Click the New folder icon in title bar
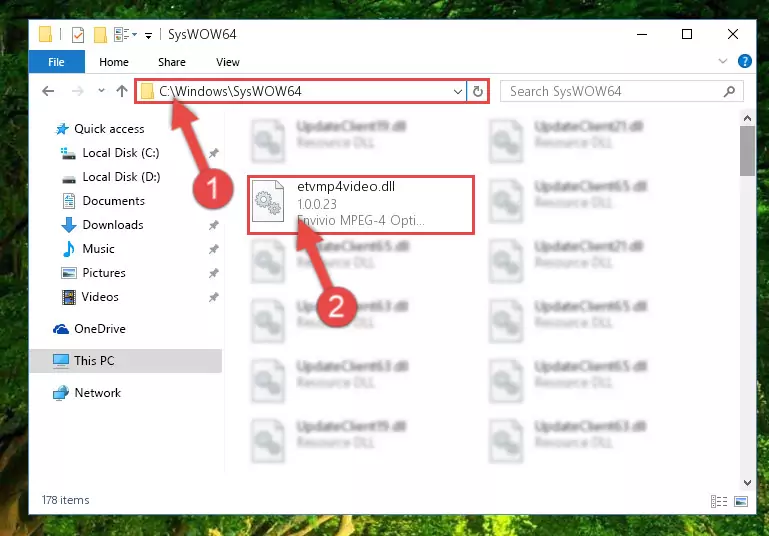This screenshot has height=536, width=769. click(100, 35)
